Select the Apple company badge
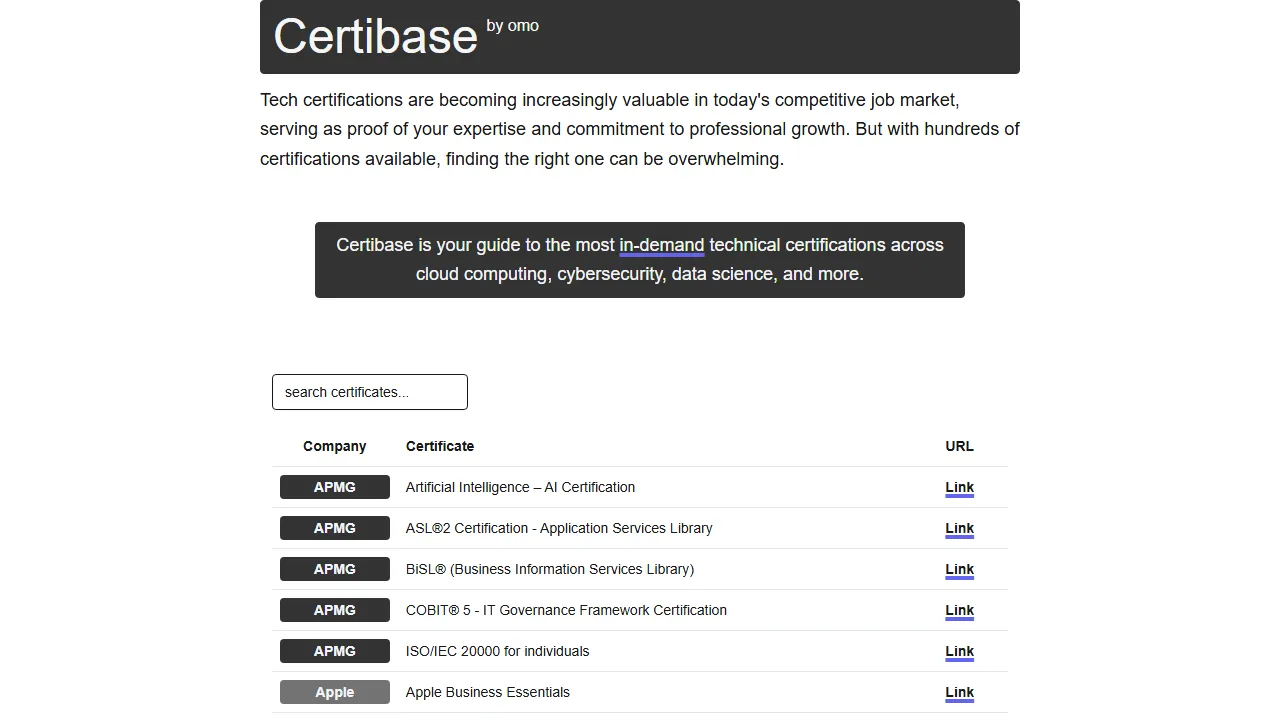The height and width of the screenshot is (720, 1280). click(334, 692)
